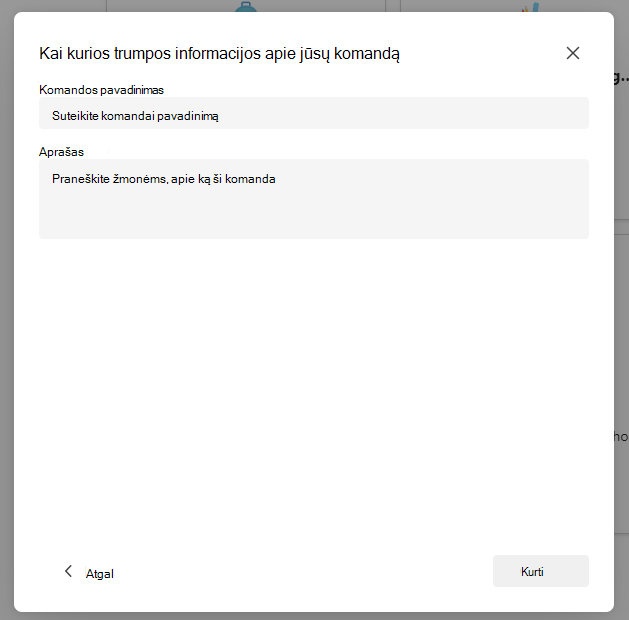Click the dialog title about team information
Viewport: 629px width, 620px height.
tap(219, 53)
